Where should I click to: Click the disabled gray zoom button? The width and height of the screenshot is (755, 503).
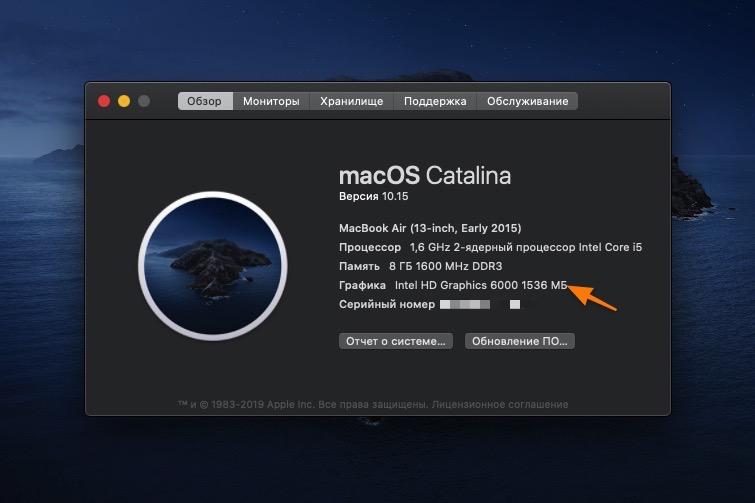pos(144,101)
